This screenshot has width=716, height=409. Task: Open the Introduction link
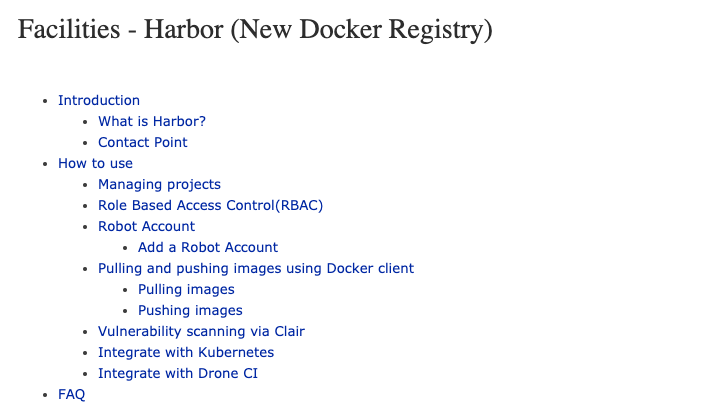[99, 100]
